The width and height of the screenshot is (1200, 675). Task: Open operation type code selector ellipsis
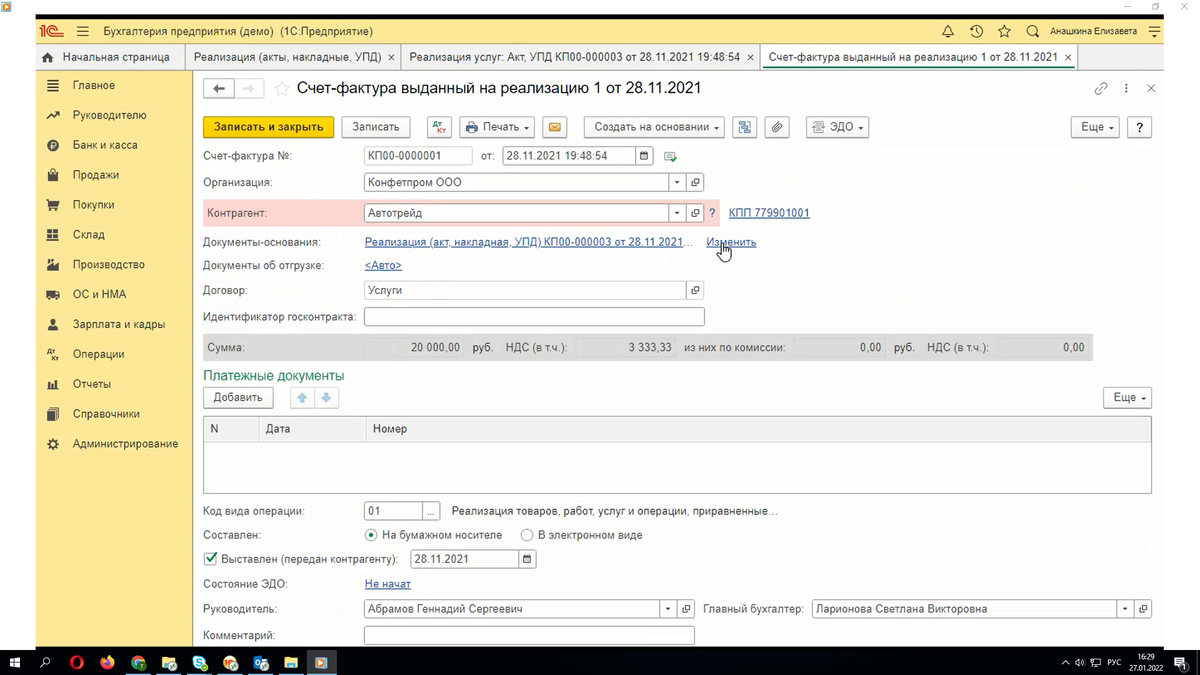click(x=431, y=511)
